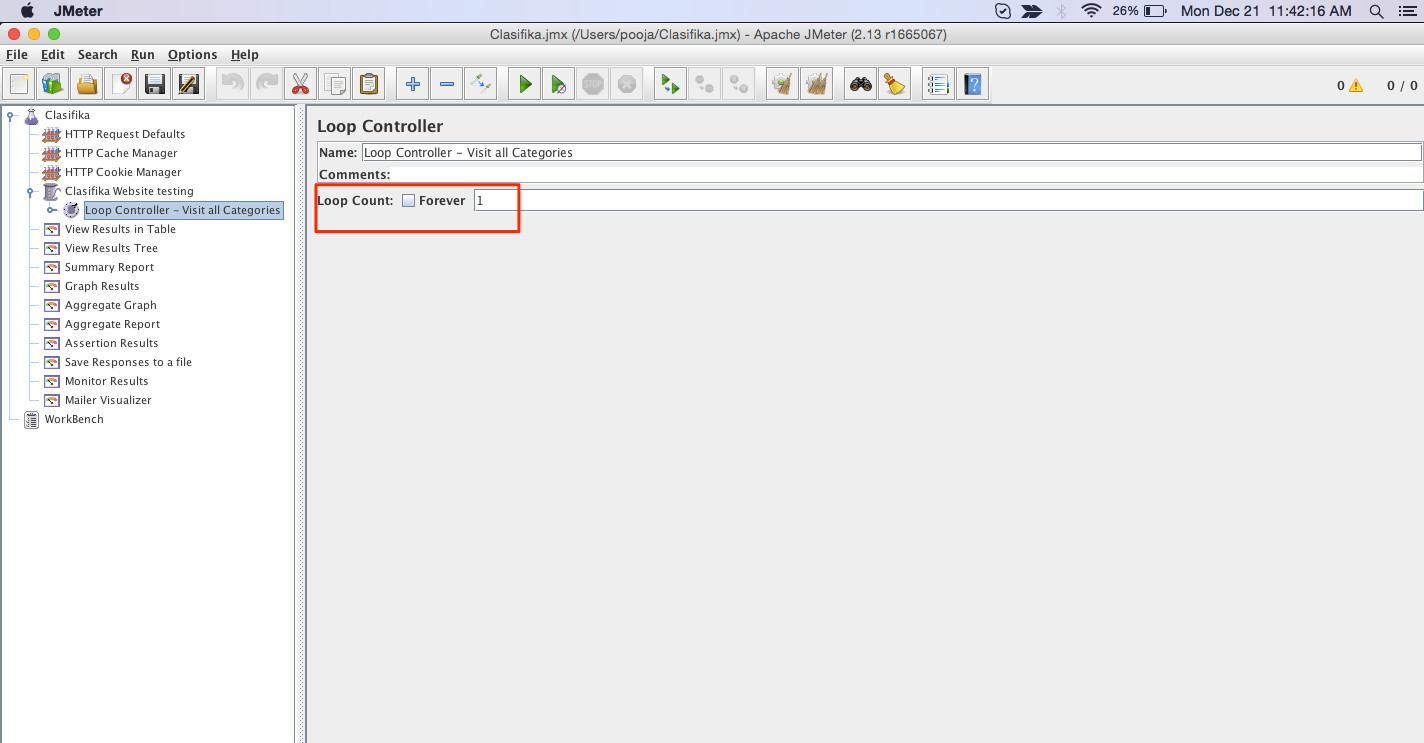Select Mailer Visualizer in tree
This screenshot has height=743, width=1424.
click(x=108, y=400)
